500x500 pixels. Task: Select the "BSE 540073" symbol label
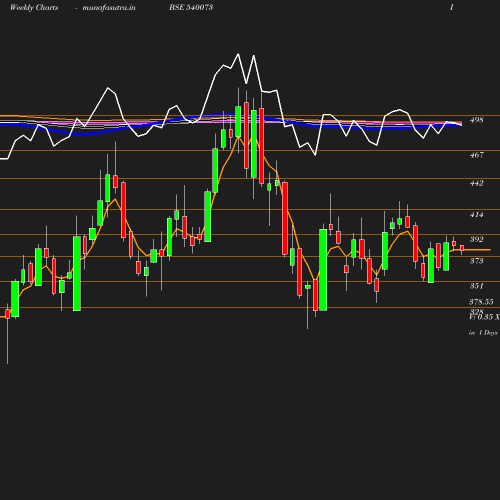click(191, 7)
